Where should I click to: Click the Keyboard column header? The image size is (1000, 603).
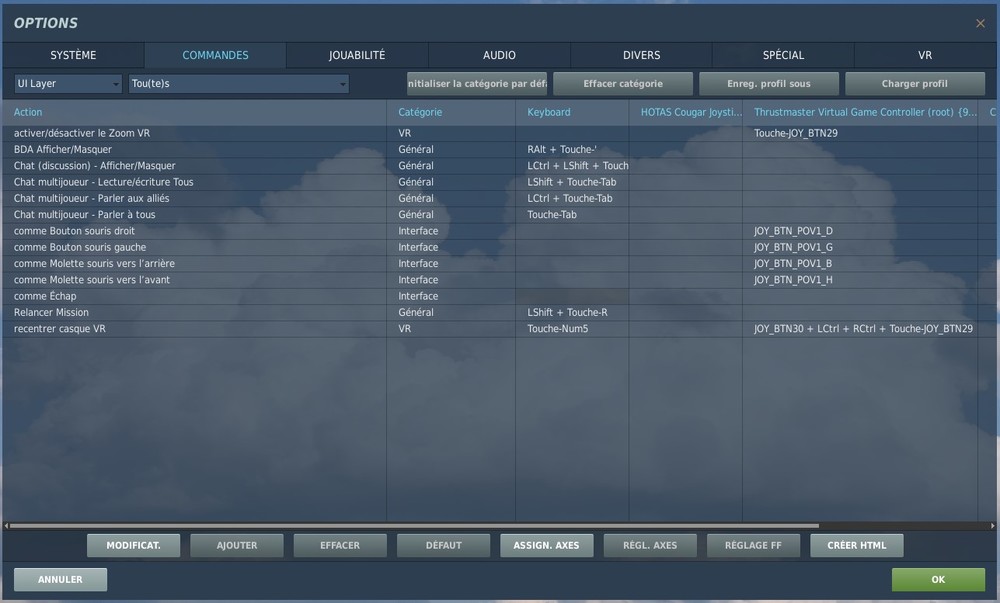pyautogui.click(x=572, y=112)
